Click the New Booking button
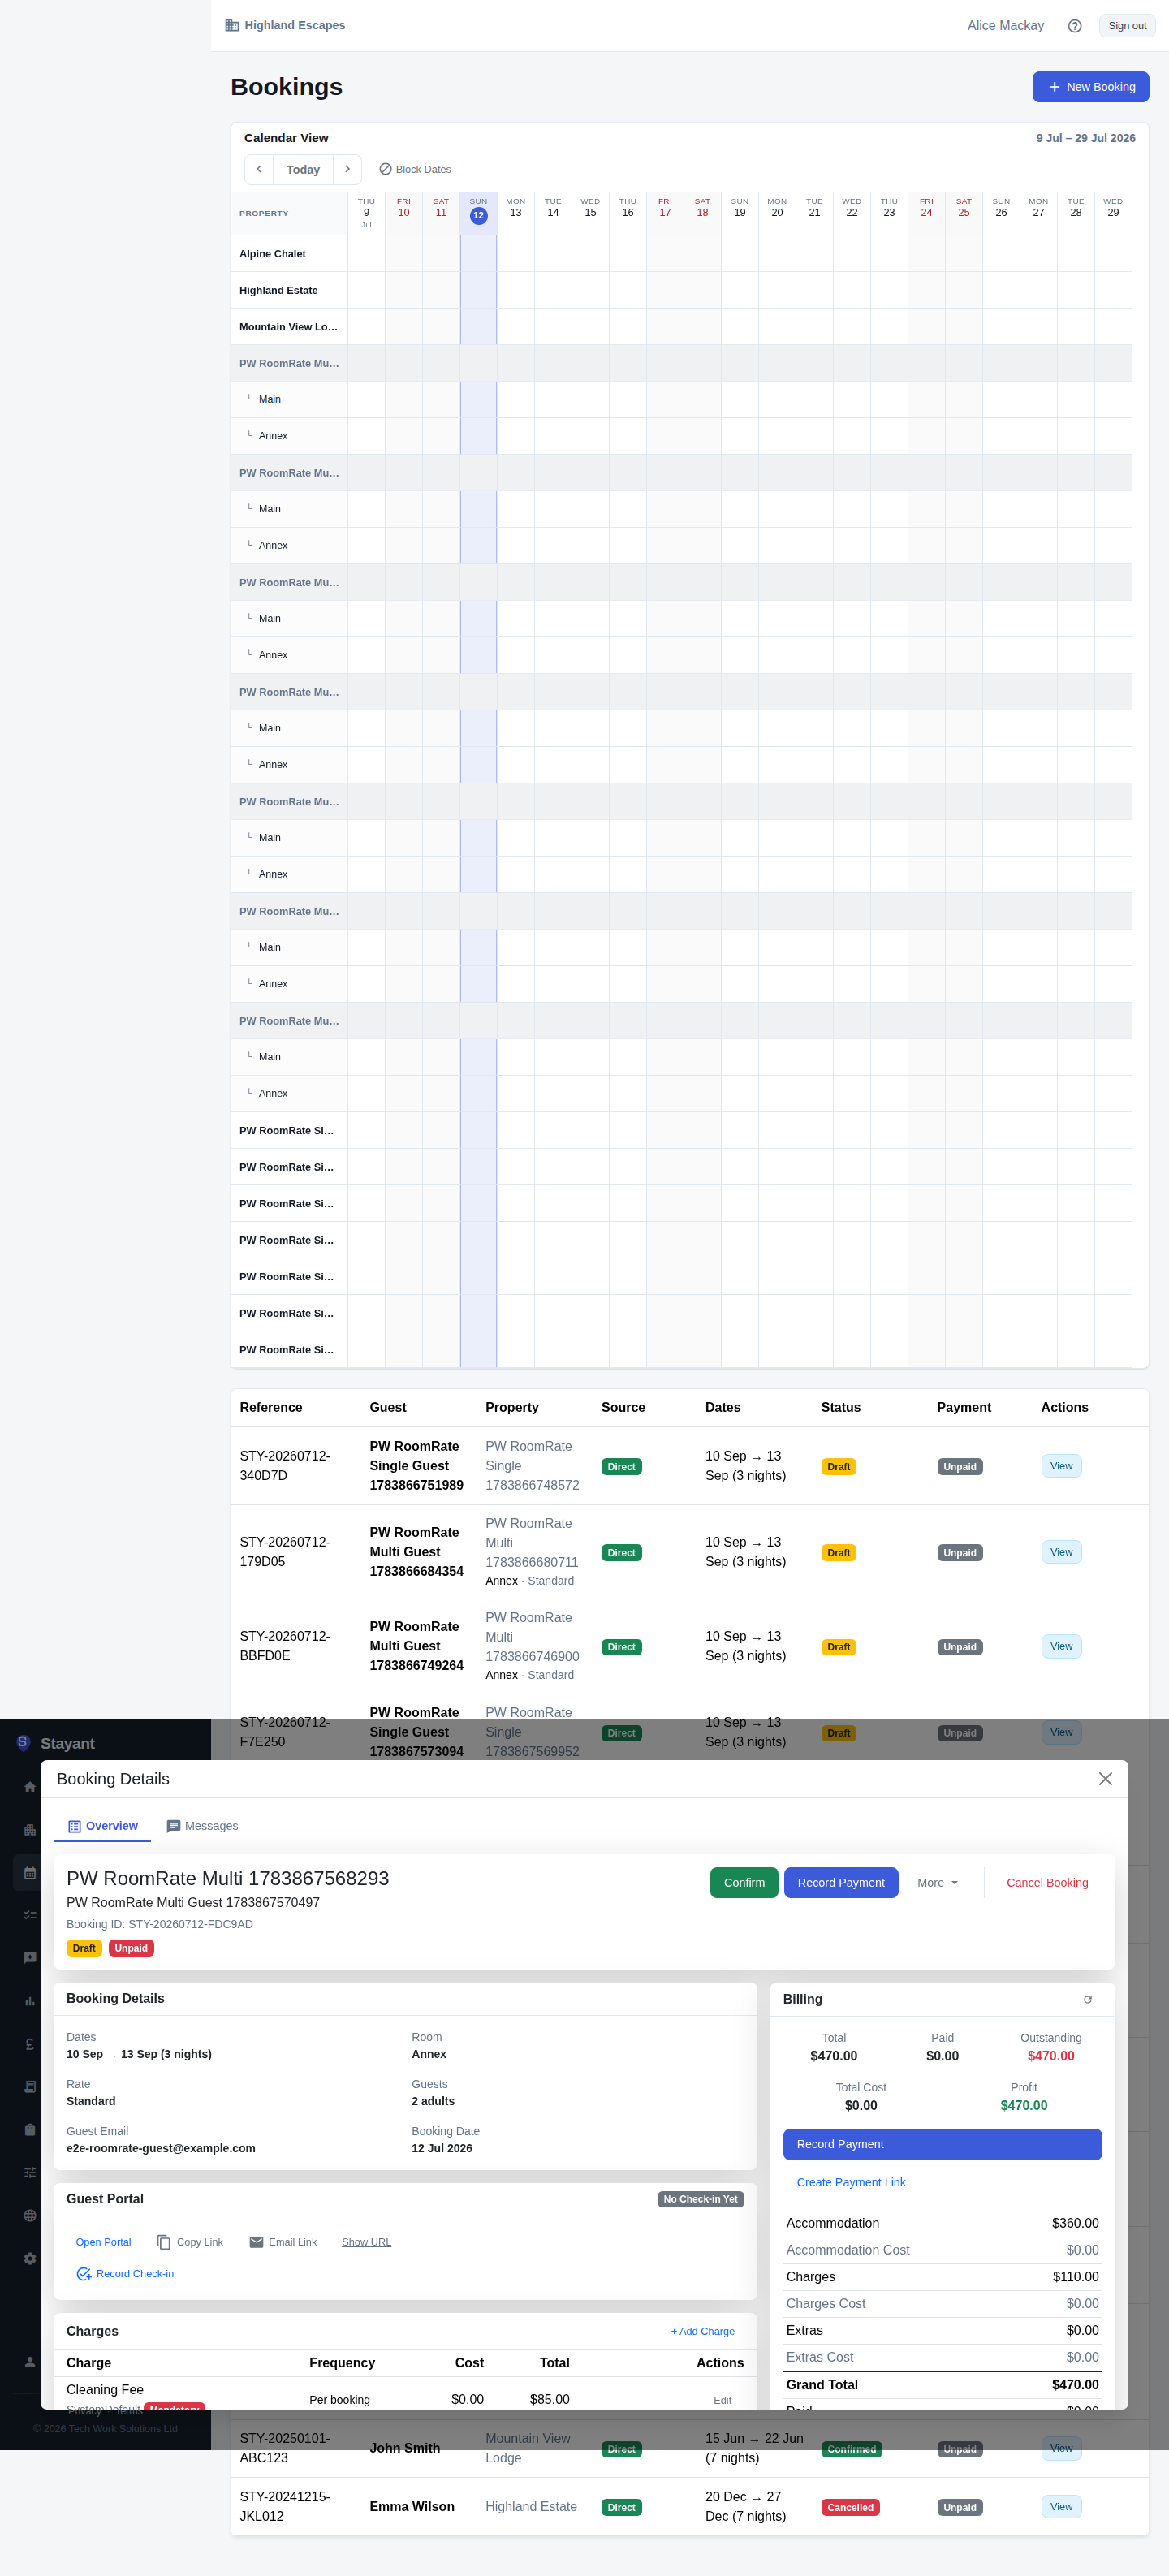1169x2576 pixels. 1090,87
